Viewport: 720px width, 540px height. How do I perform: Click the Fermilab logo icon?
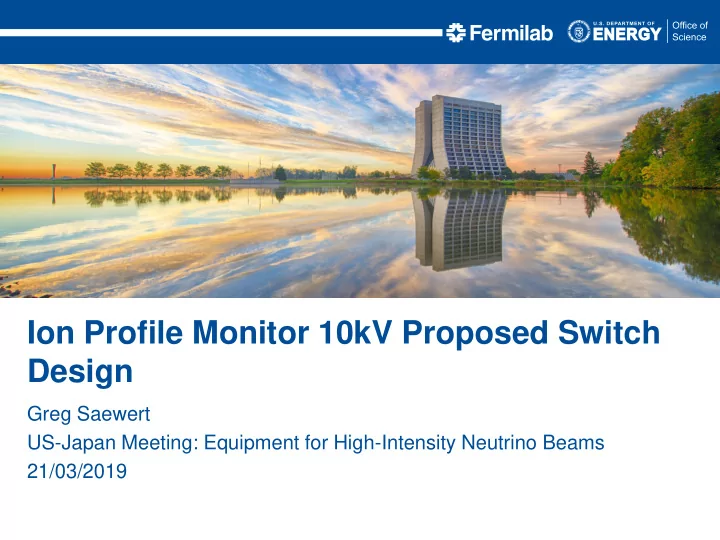pos(456,33)
